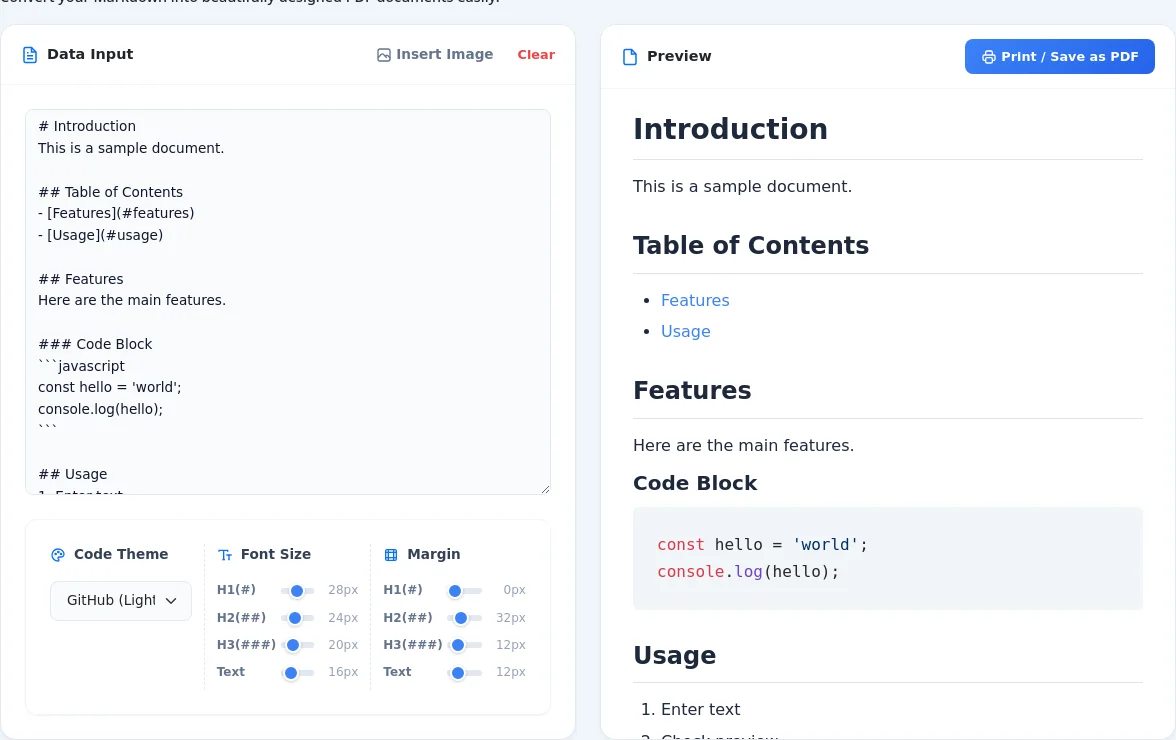This screenshot has width=1176, height=740.
Task: Click inside the markdown text area
Action: tap(288, 302)
